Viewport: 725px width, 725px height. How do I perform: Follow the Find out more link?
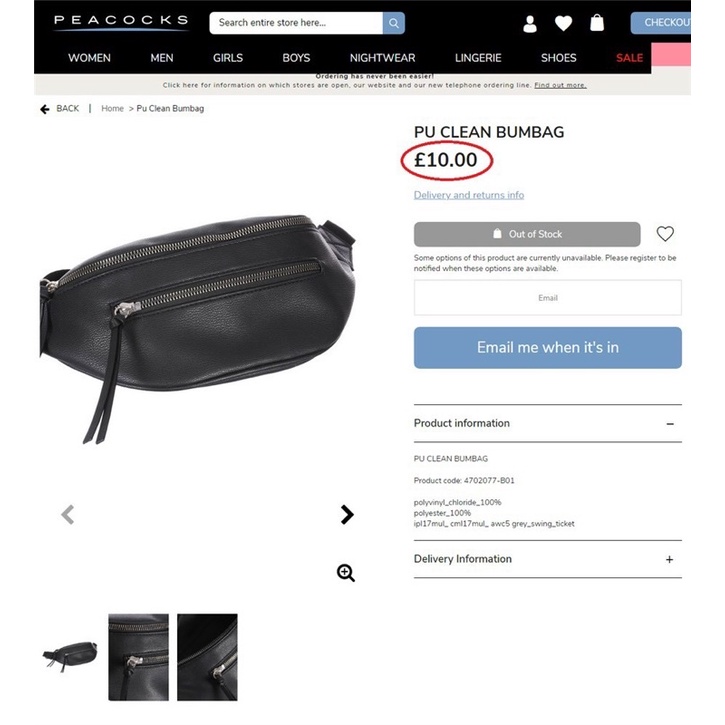tap(560, 85)
